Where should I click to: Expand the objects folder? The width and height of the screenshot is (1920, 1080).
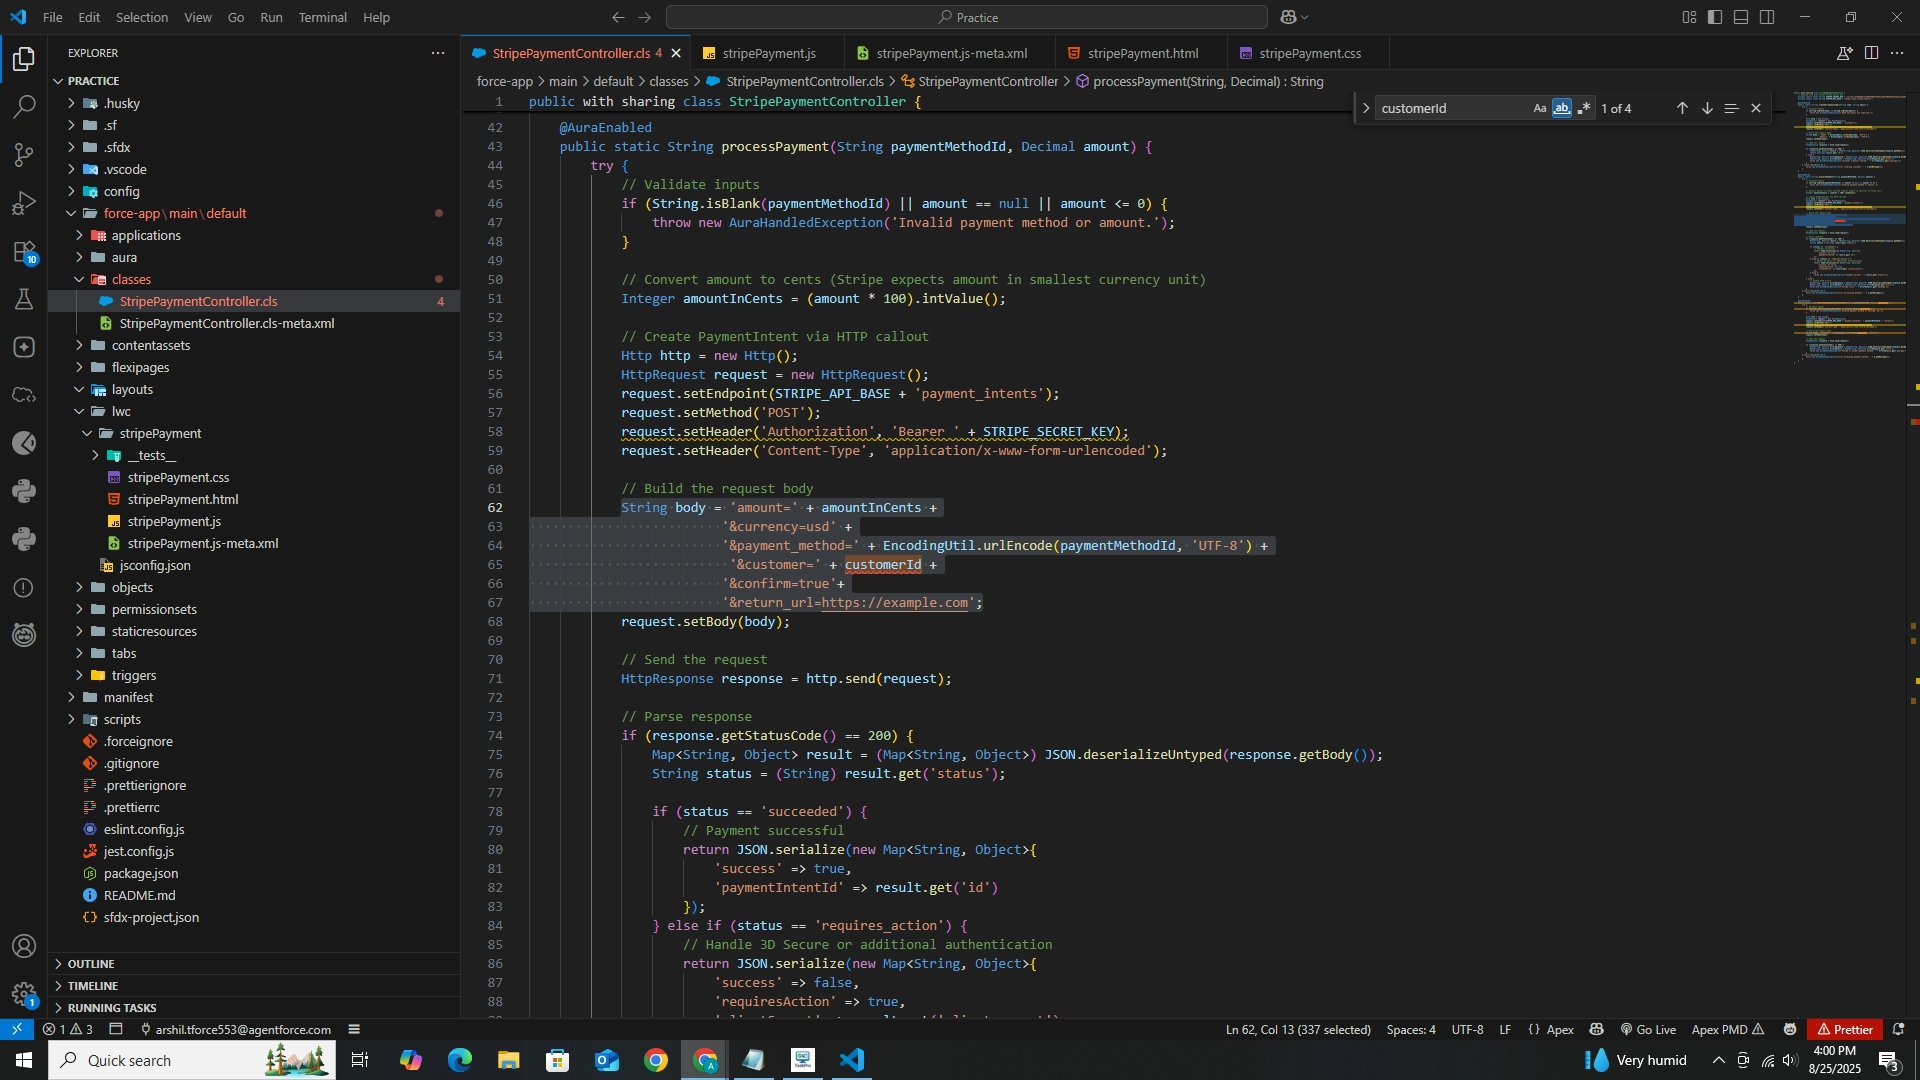click(x=132, y=587)
